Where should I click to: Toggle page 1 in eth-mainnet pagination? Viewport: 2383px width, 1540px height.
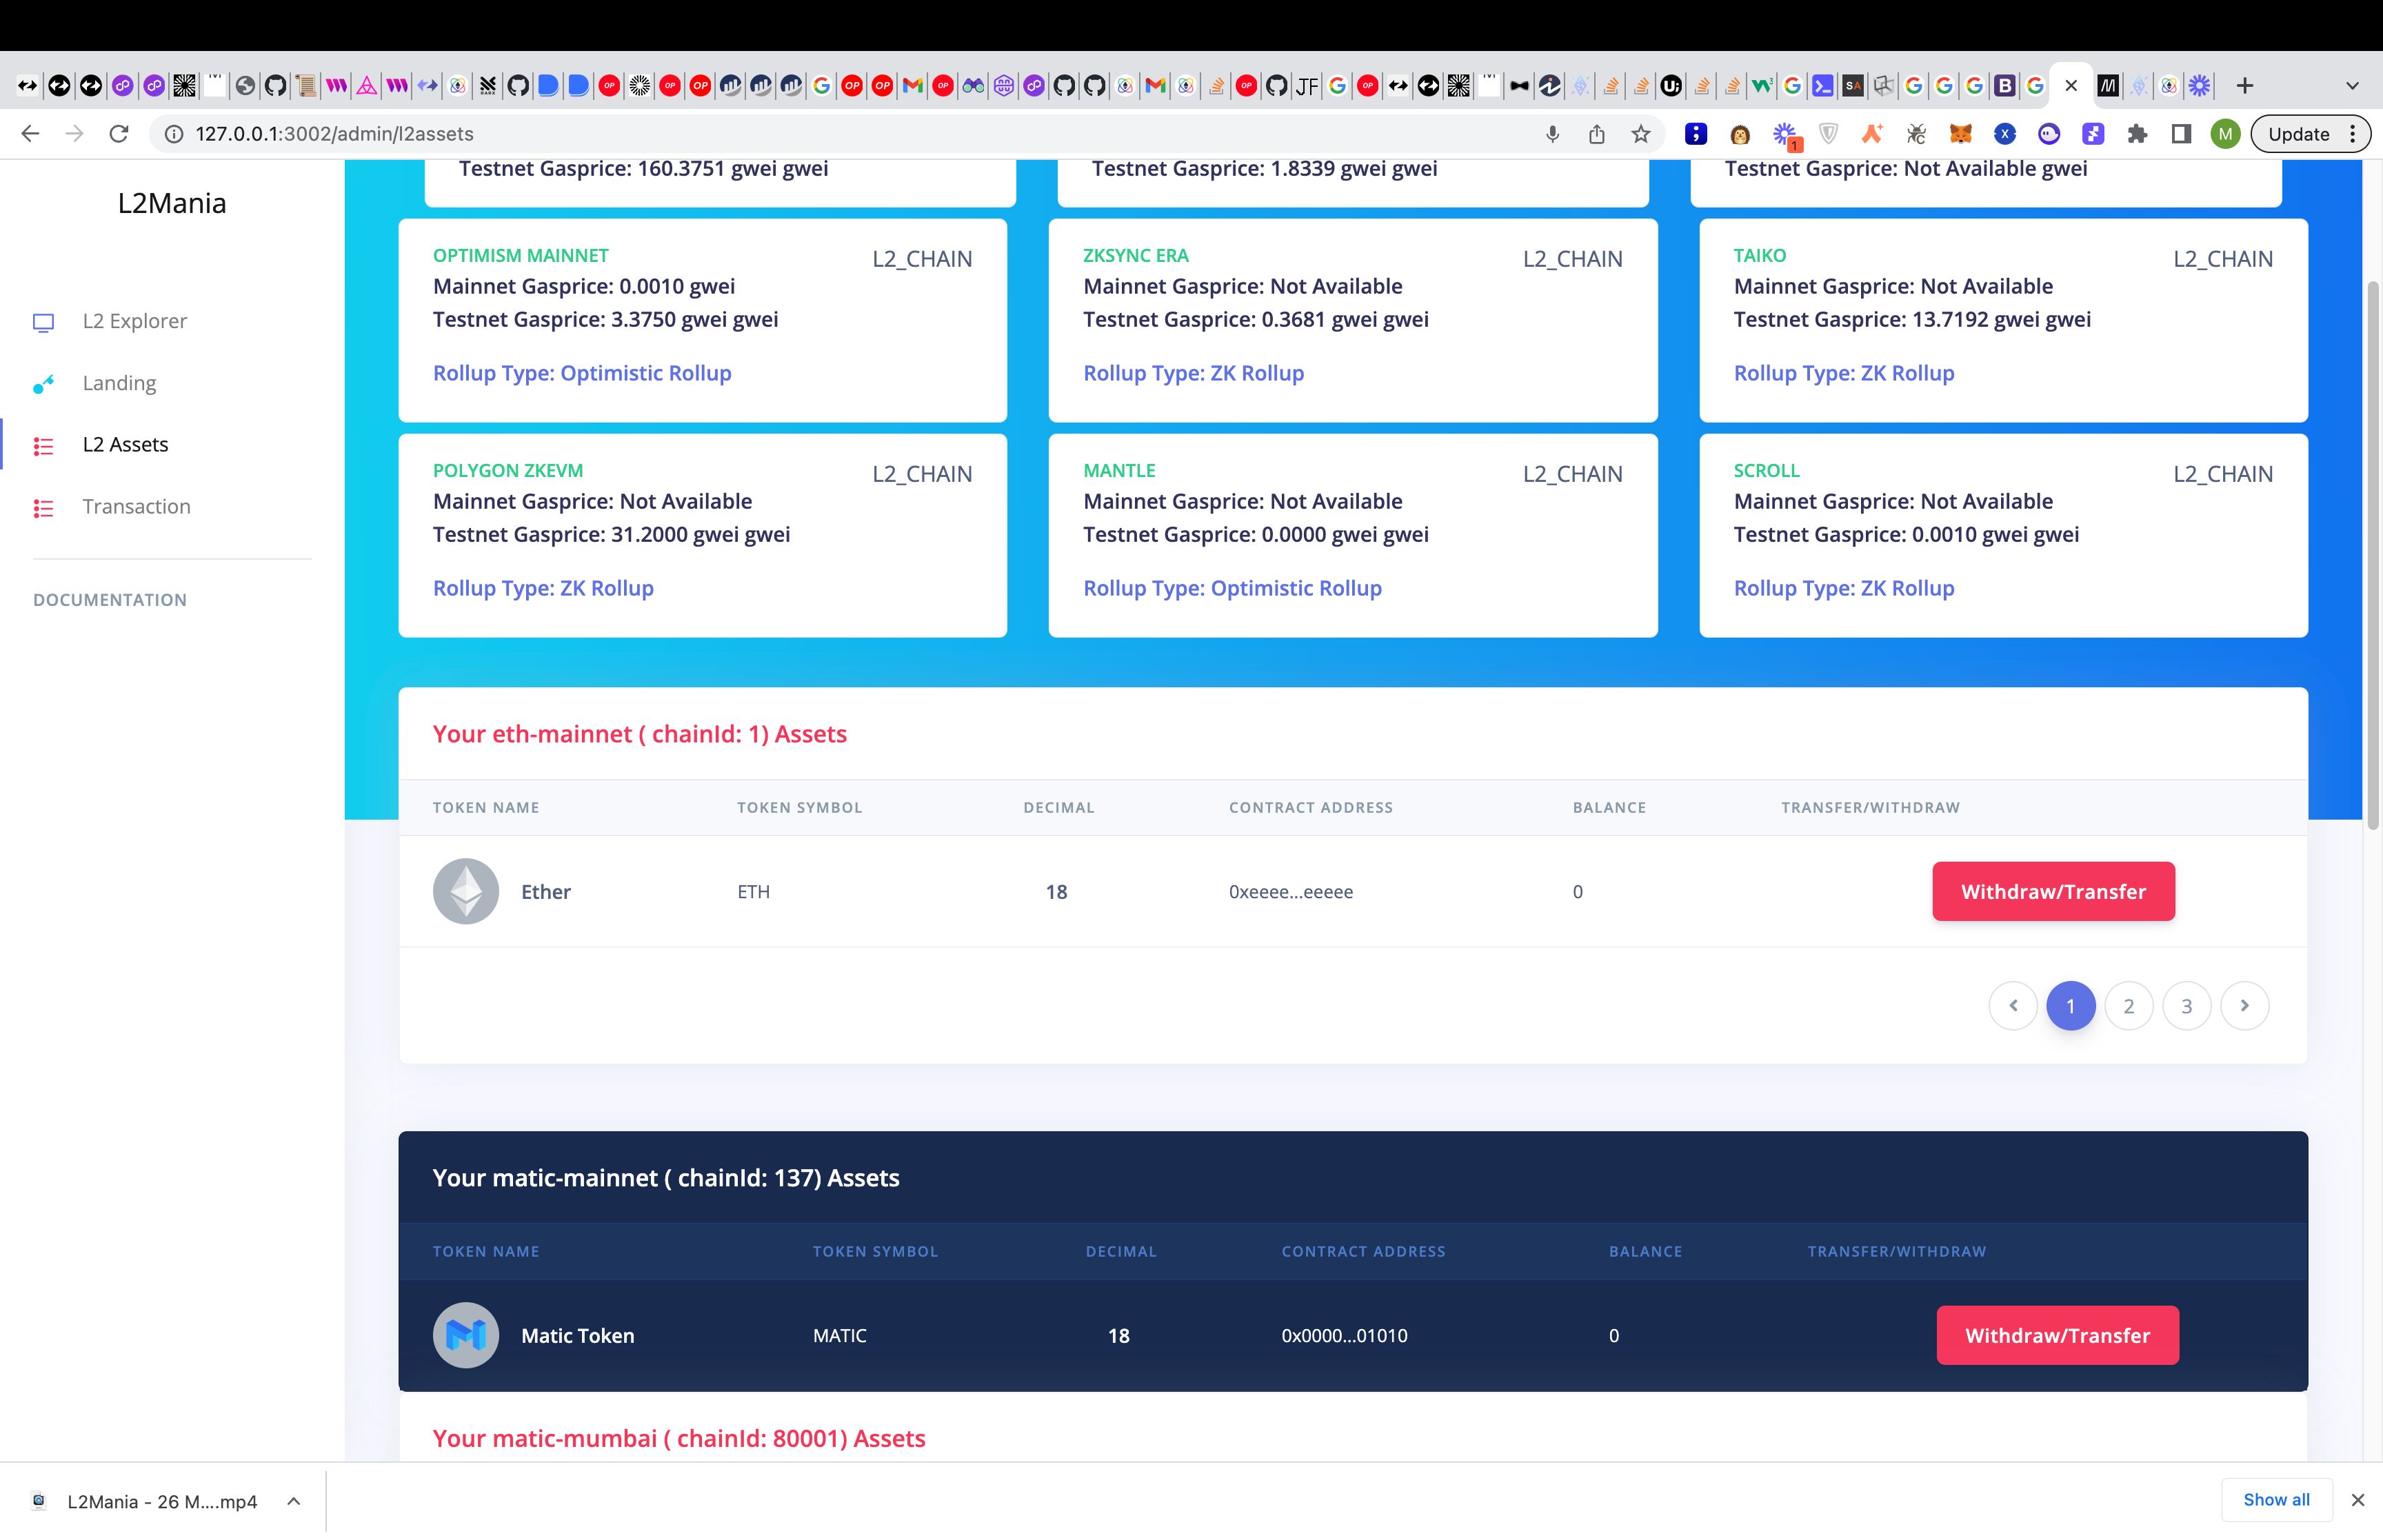point(2071,1005)
